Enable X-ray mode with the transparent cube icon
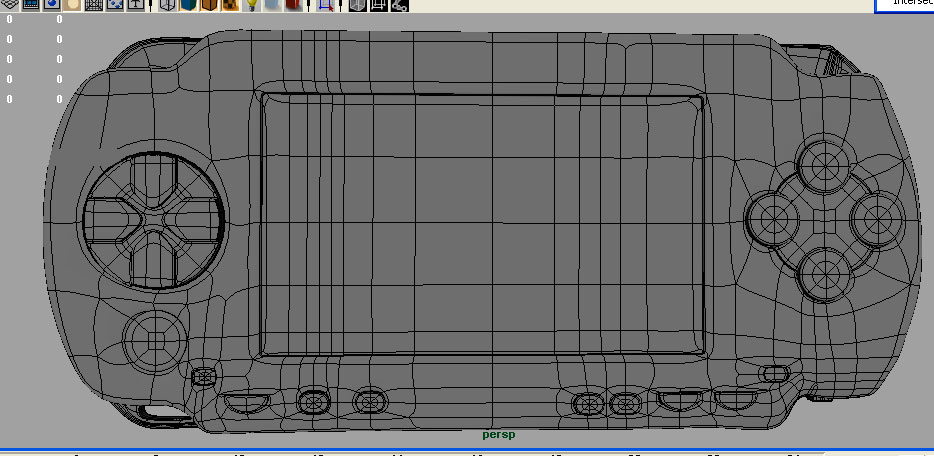 (x=357, y=5)
